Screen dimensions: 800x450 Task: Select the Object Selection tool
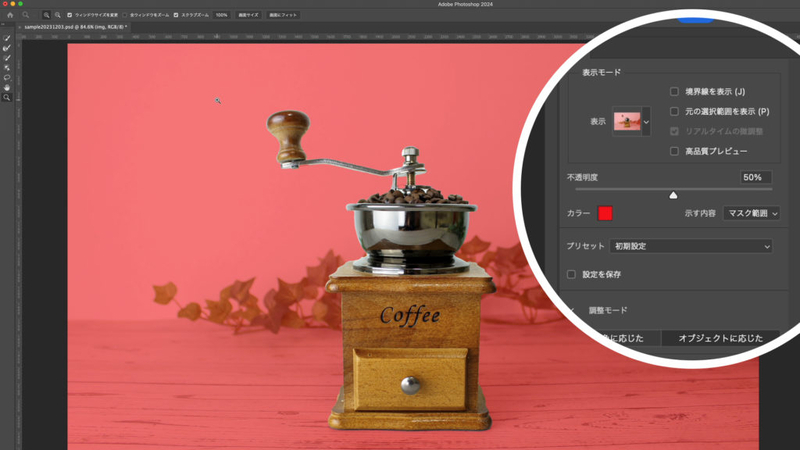[7, 67]
